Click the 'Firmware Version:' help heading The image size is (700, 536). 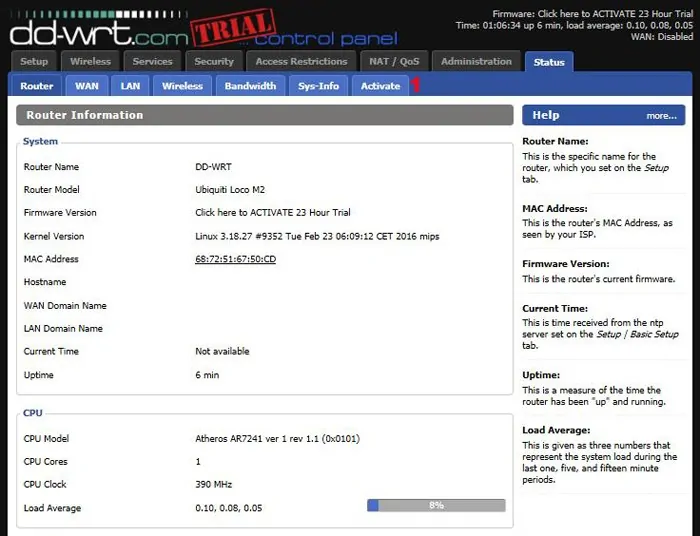(x=566, y=264)
